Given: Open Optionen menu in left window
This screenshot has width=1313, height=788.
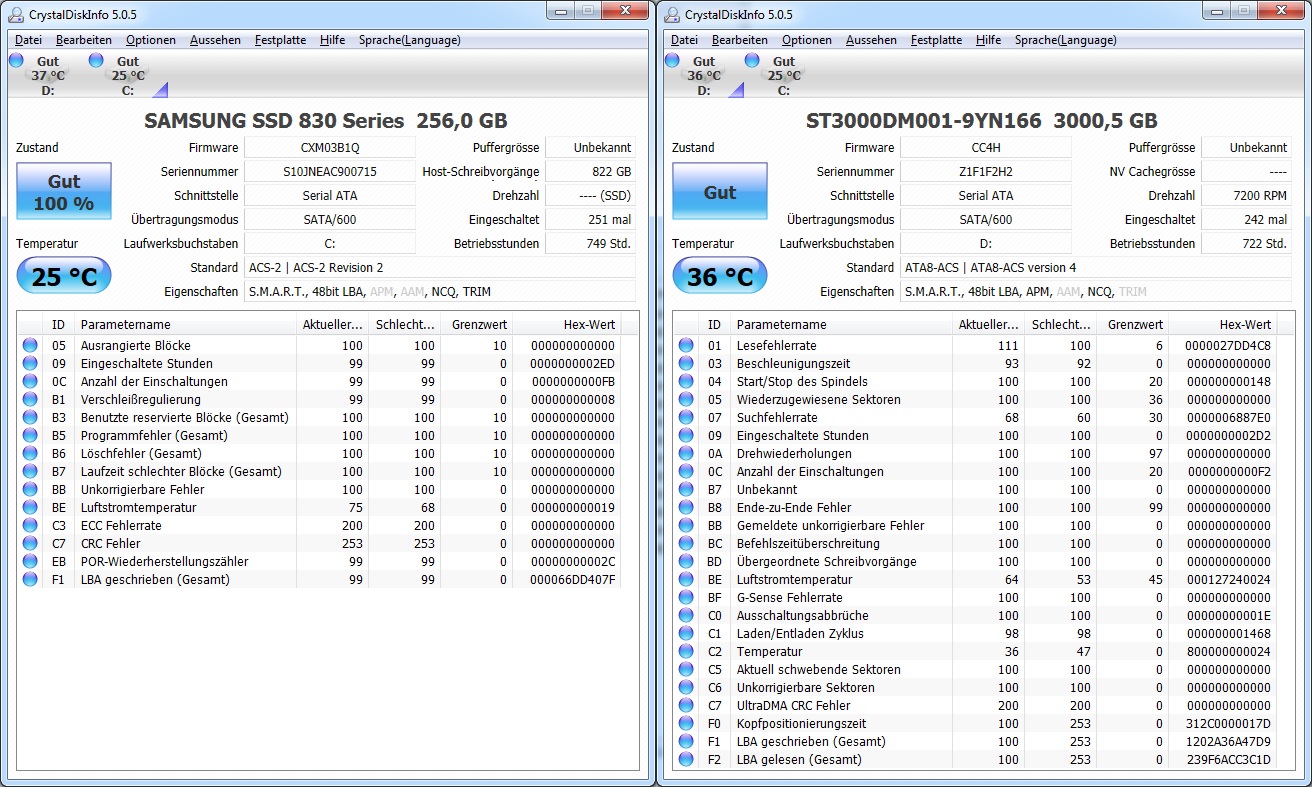Looking at the screenshot, I should click(151, 40).
